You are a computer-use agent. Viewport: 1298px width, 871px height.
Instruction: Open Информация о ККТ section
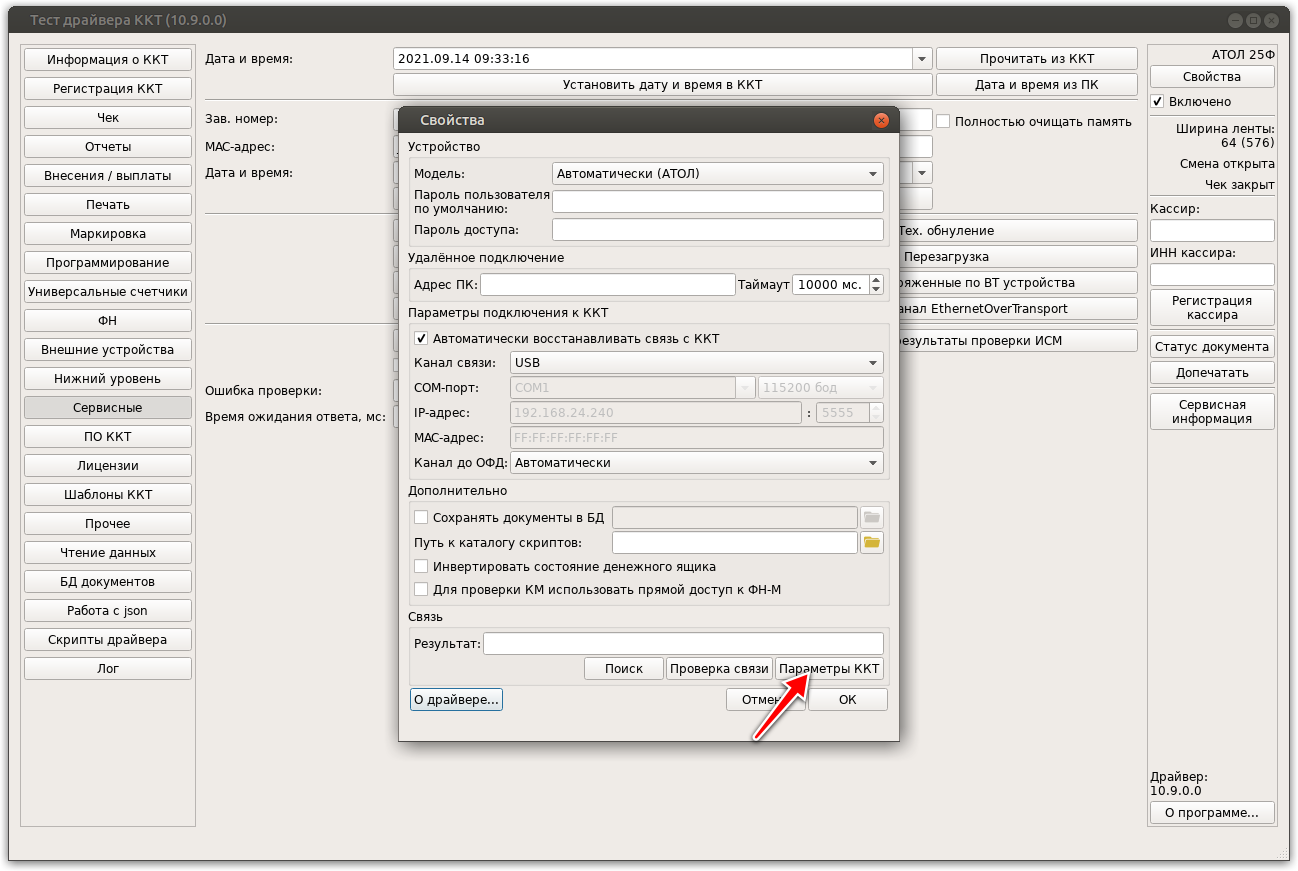pos(108,59)
